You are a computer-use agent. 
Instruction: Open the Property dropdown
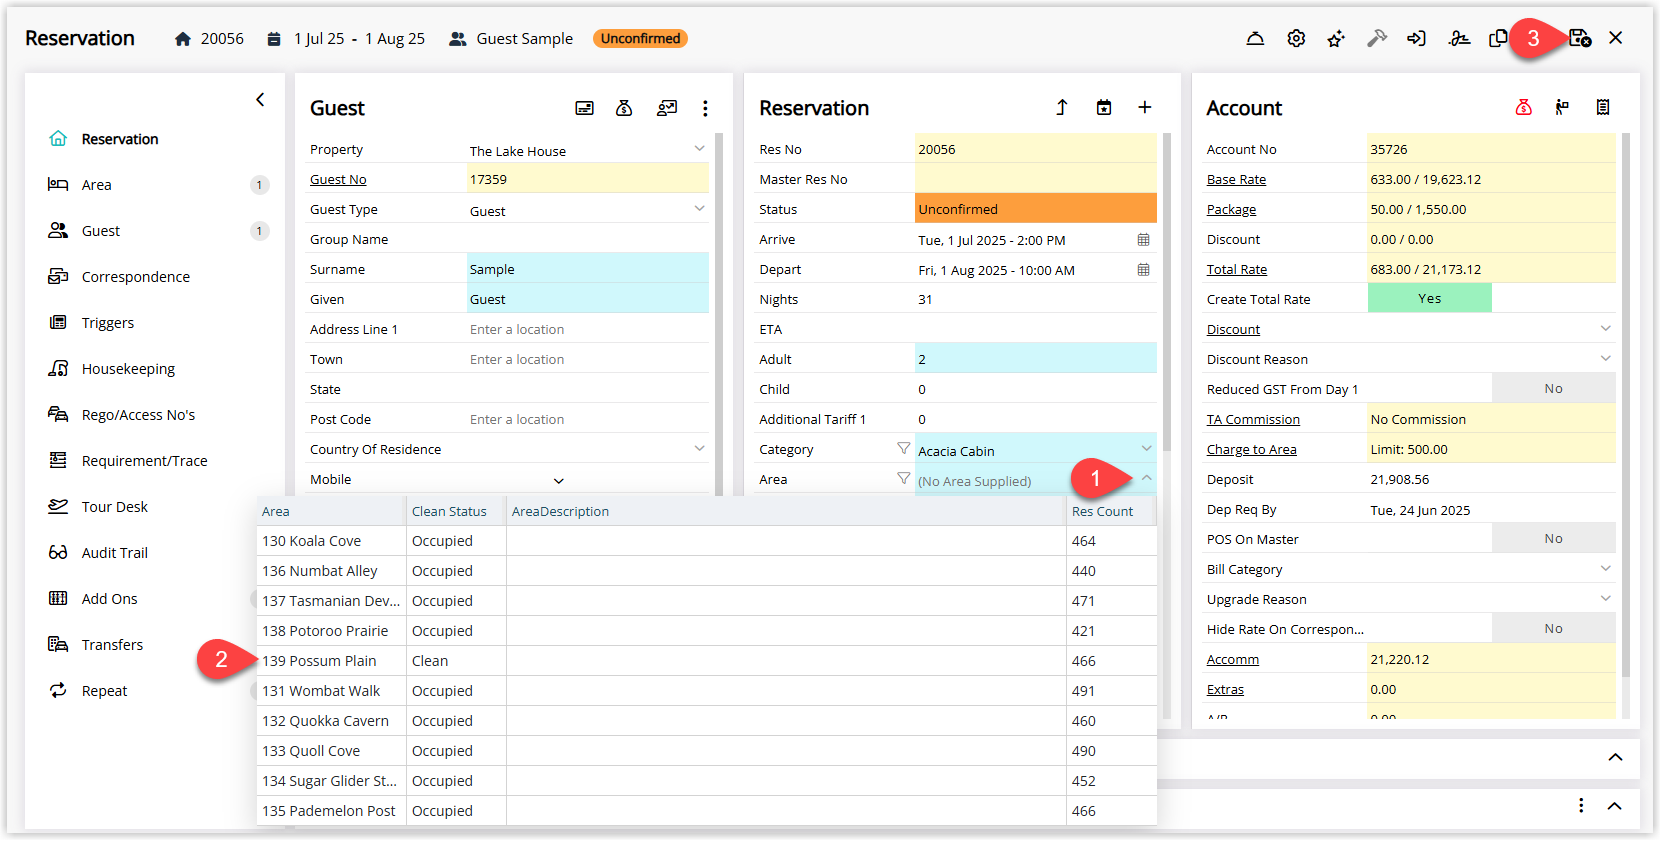699,149
